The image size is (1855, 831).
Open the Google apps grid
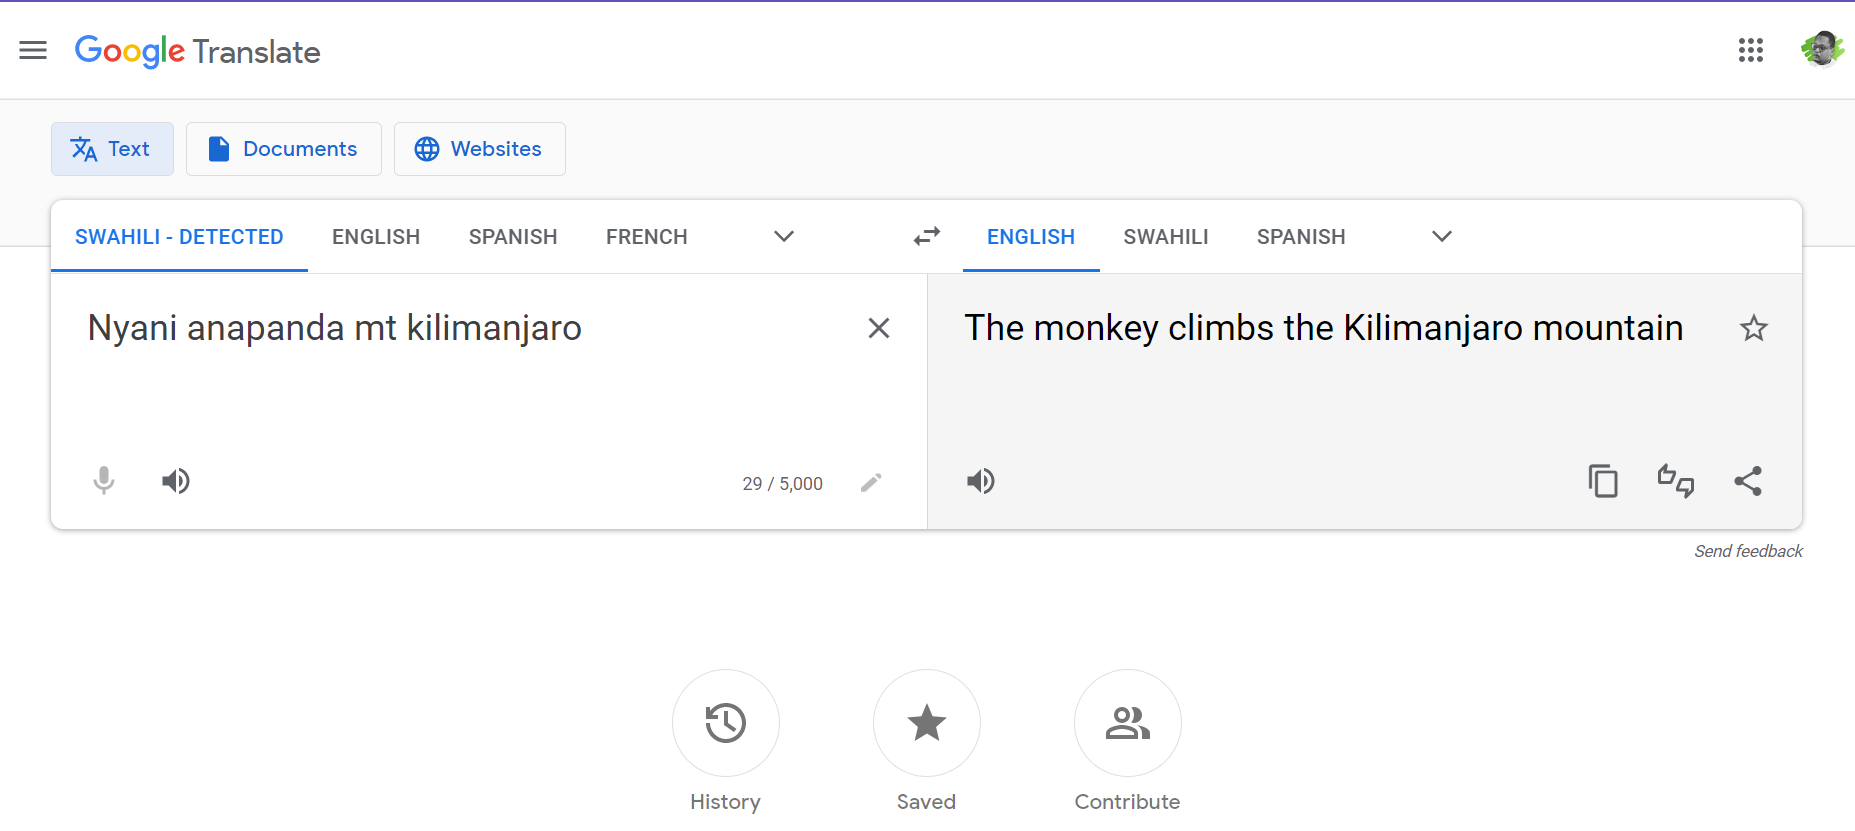click(x=1750, y=50)
